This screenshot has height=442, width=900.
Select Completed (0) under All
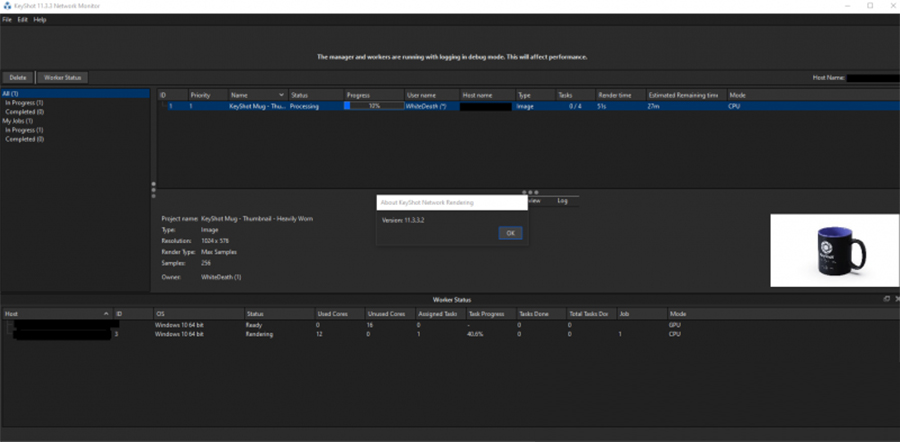pos(26,111)
